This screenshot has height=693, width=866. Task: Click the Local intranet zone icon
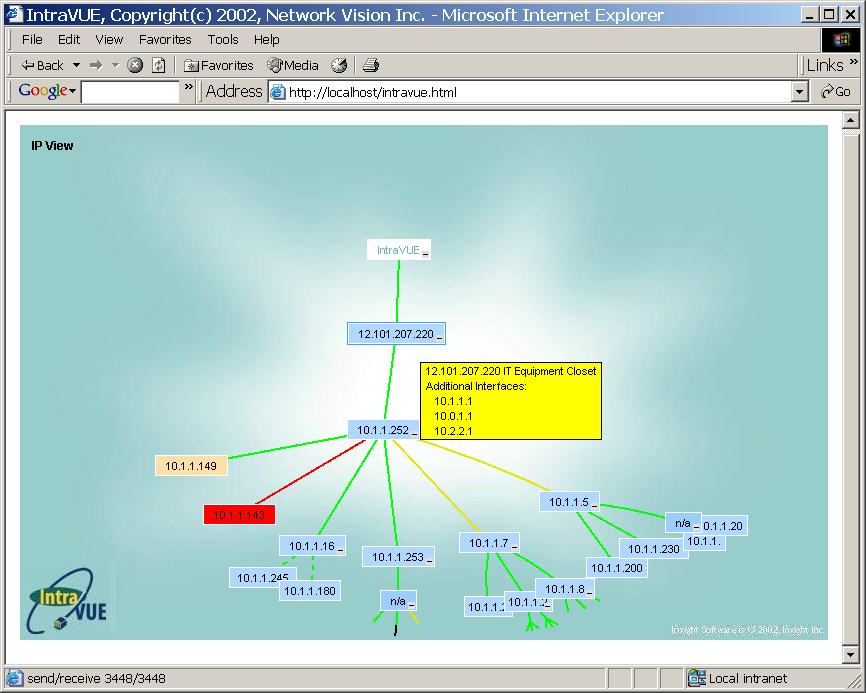[696, 678]
